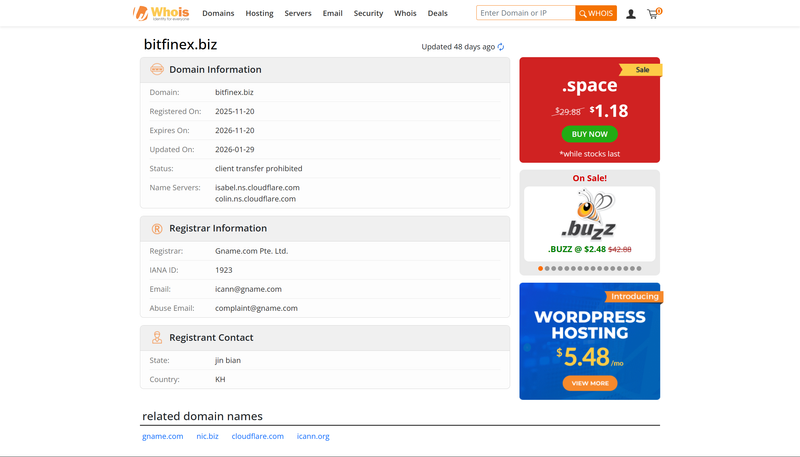Open the nic.biz related link

click(x=207, y=436)
